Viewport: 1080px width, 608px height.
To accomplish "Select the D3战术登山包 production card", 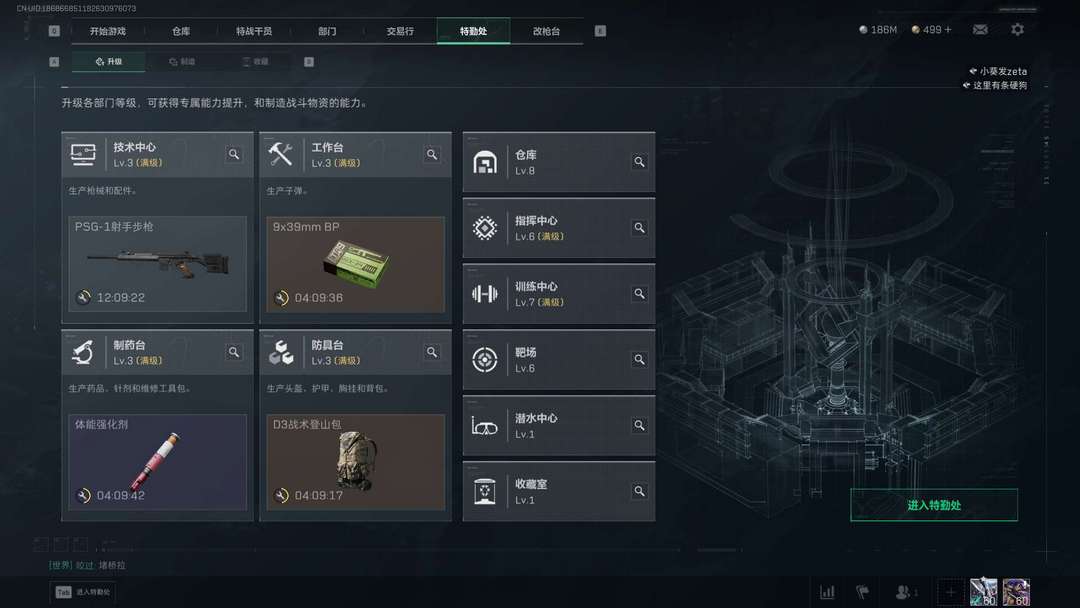I will coord(355,462).
